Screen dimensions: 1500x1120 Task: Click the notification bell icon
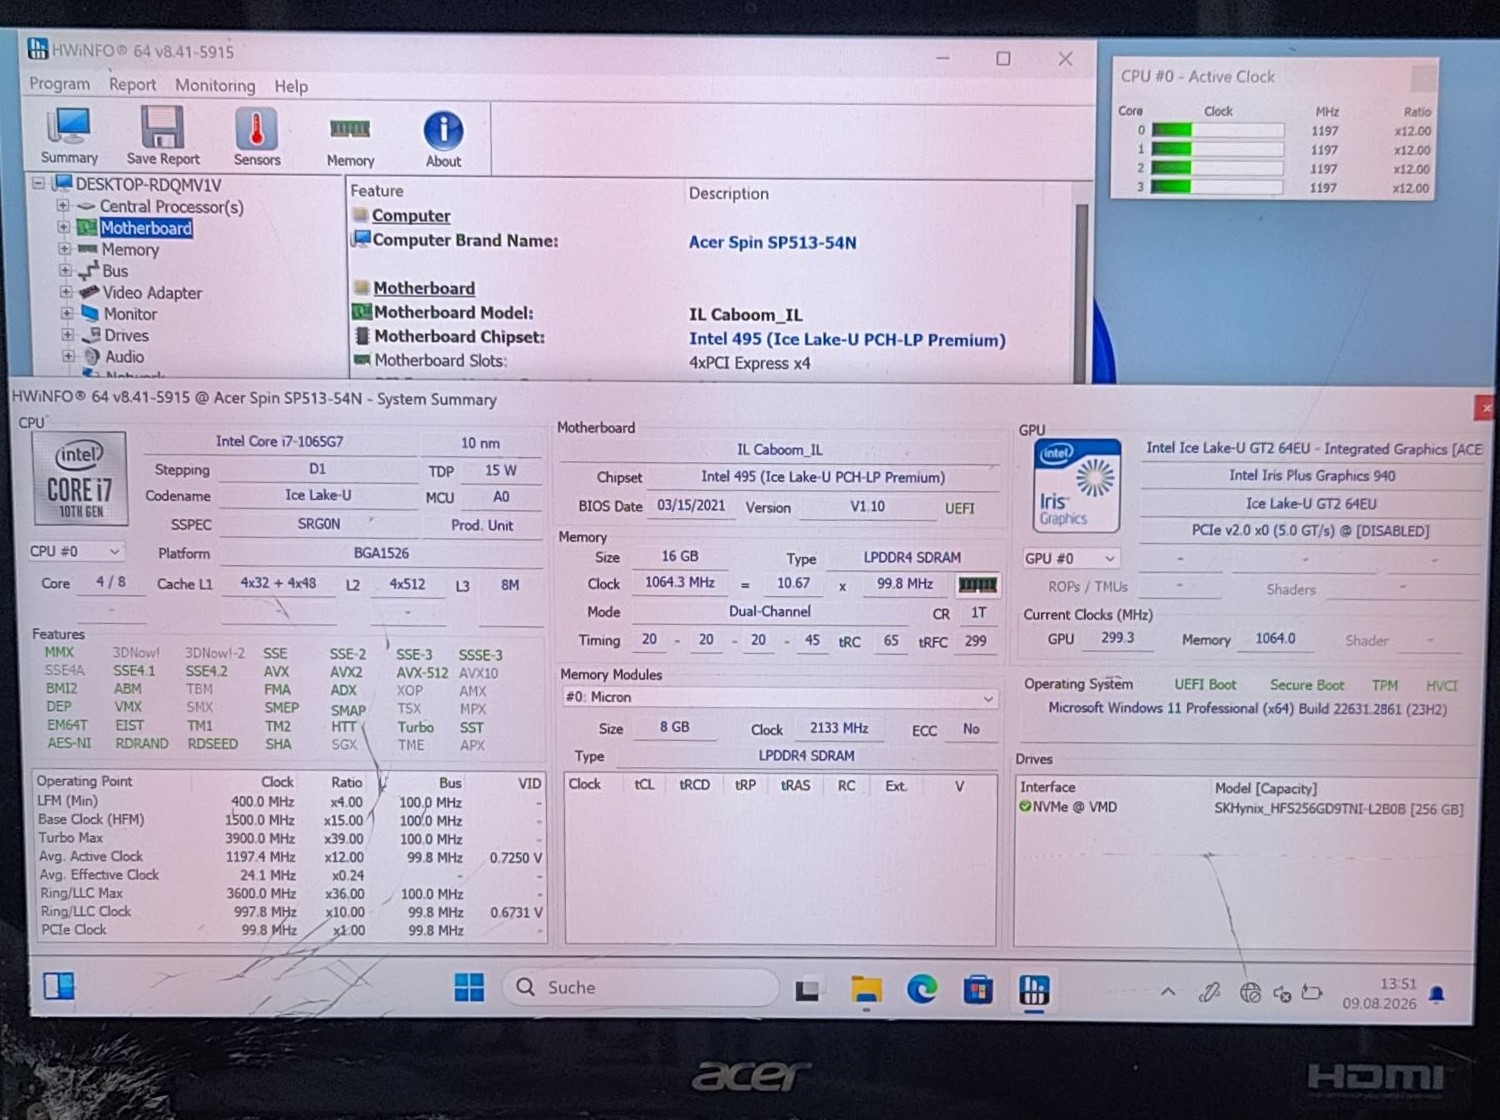(x=1437, y=994)
